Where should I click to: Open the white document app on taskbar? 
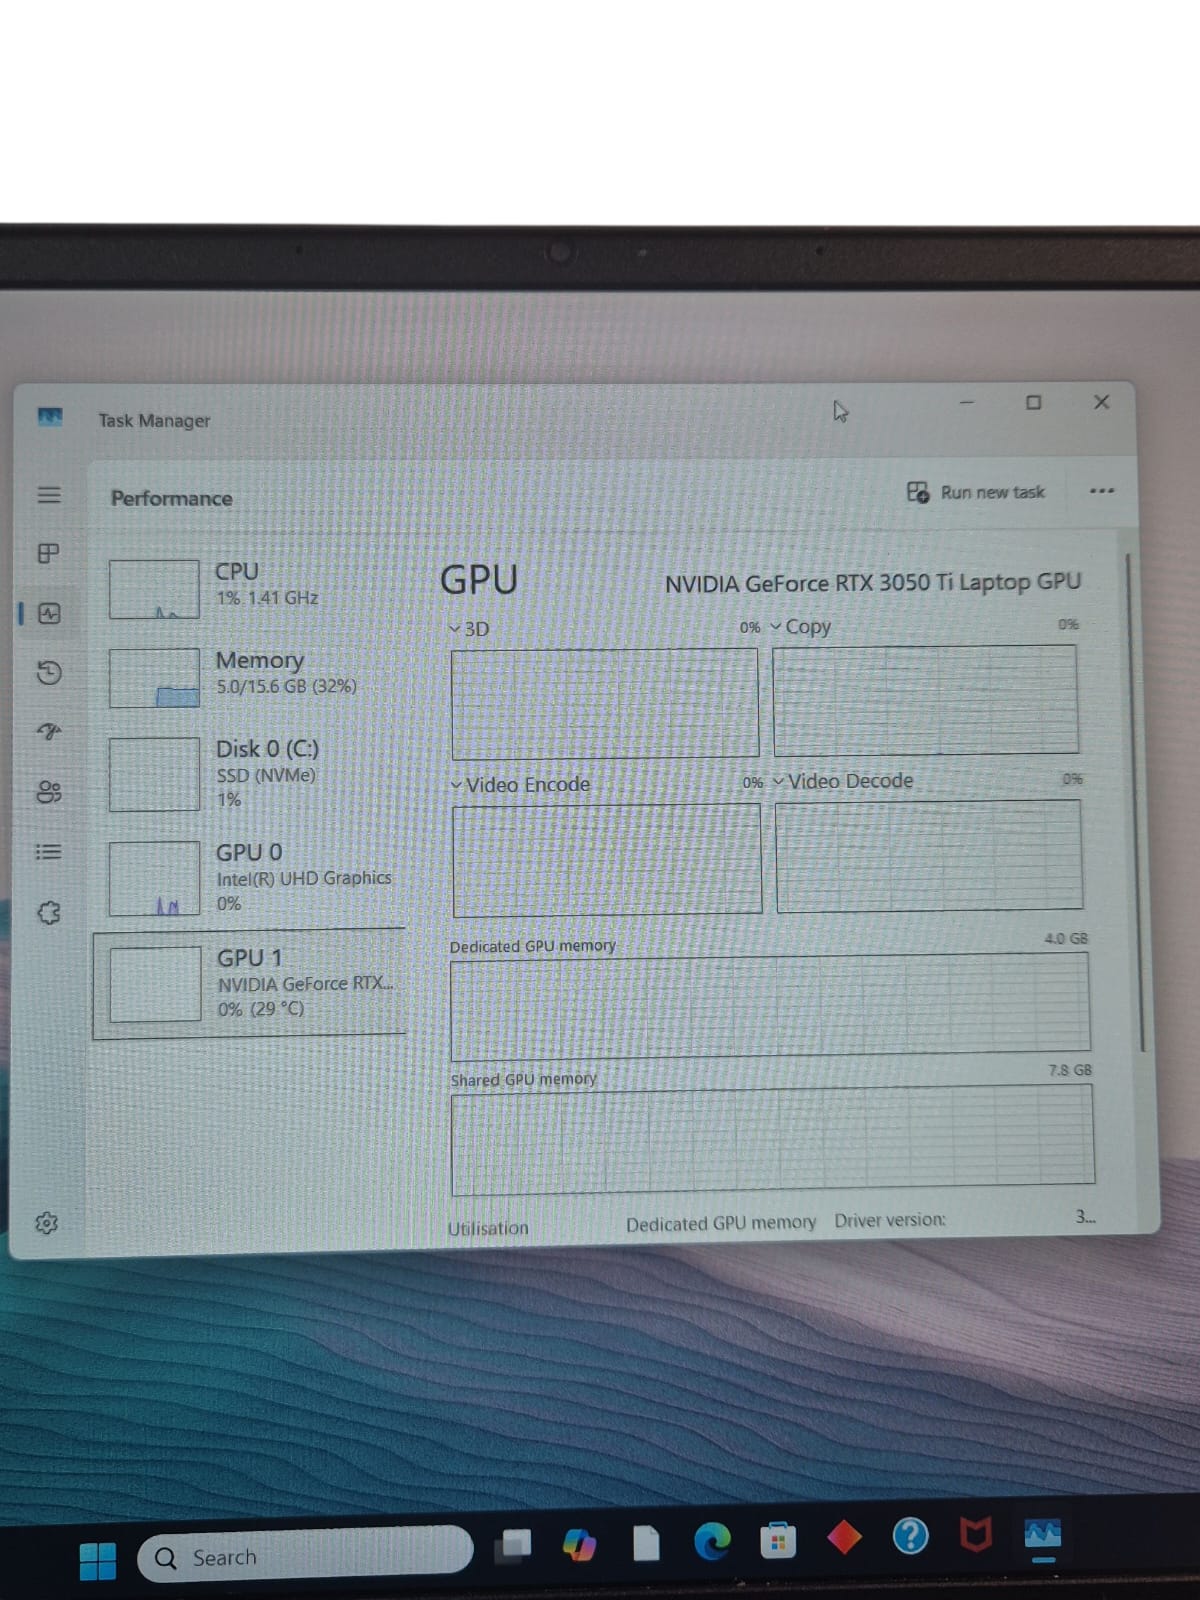tap(647, 1543)
